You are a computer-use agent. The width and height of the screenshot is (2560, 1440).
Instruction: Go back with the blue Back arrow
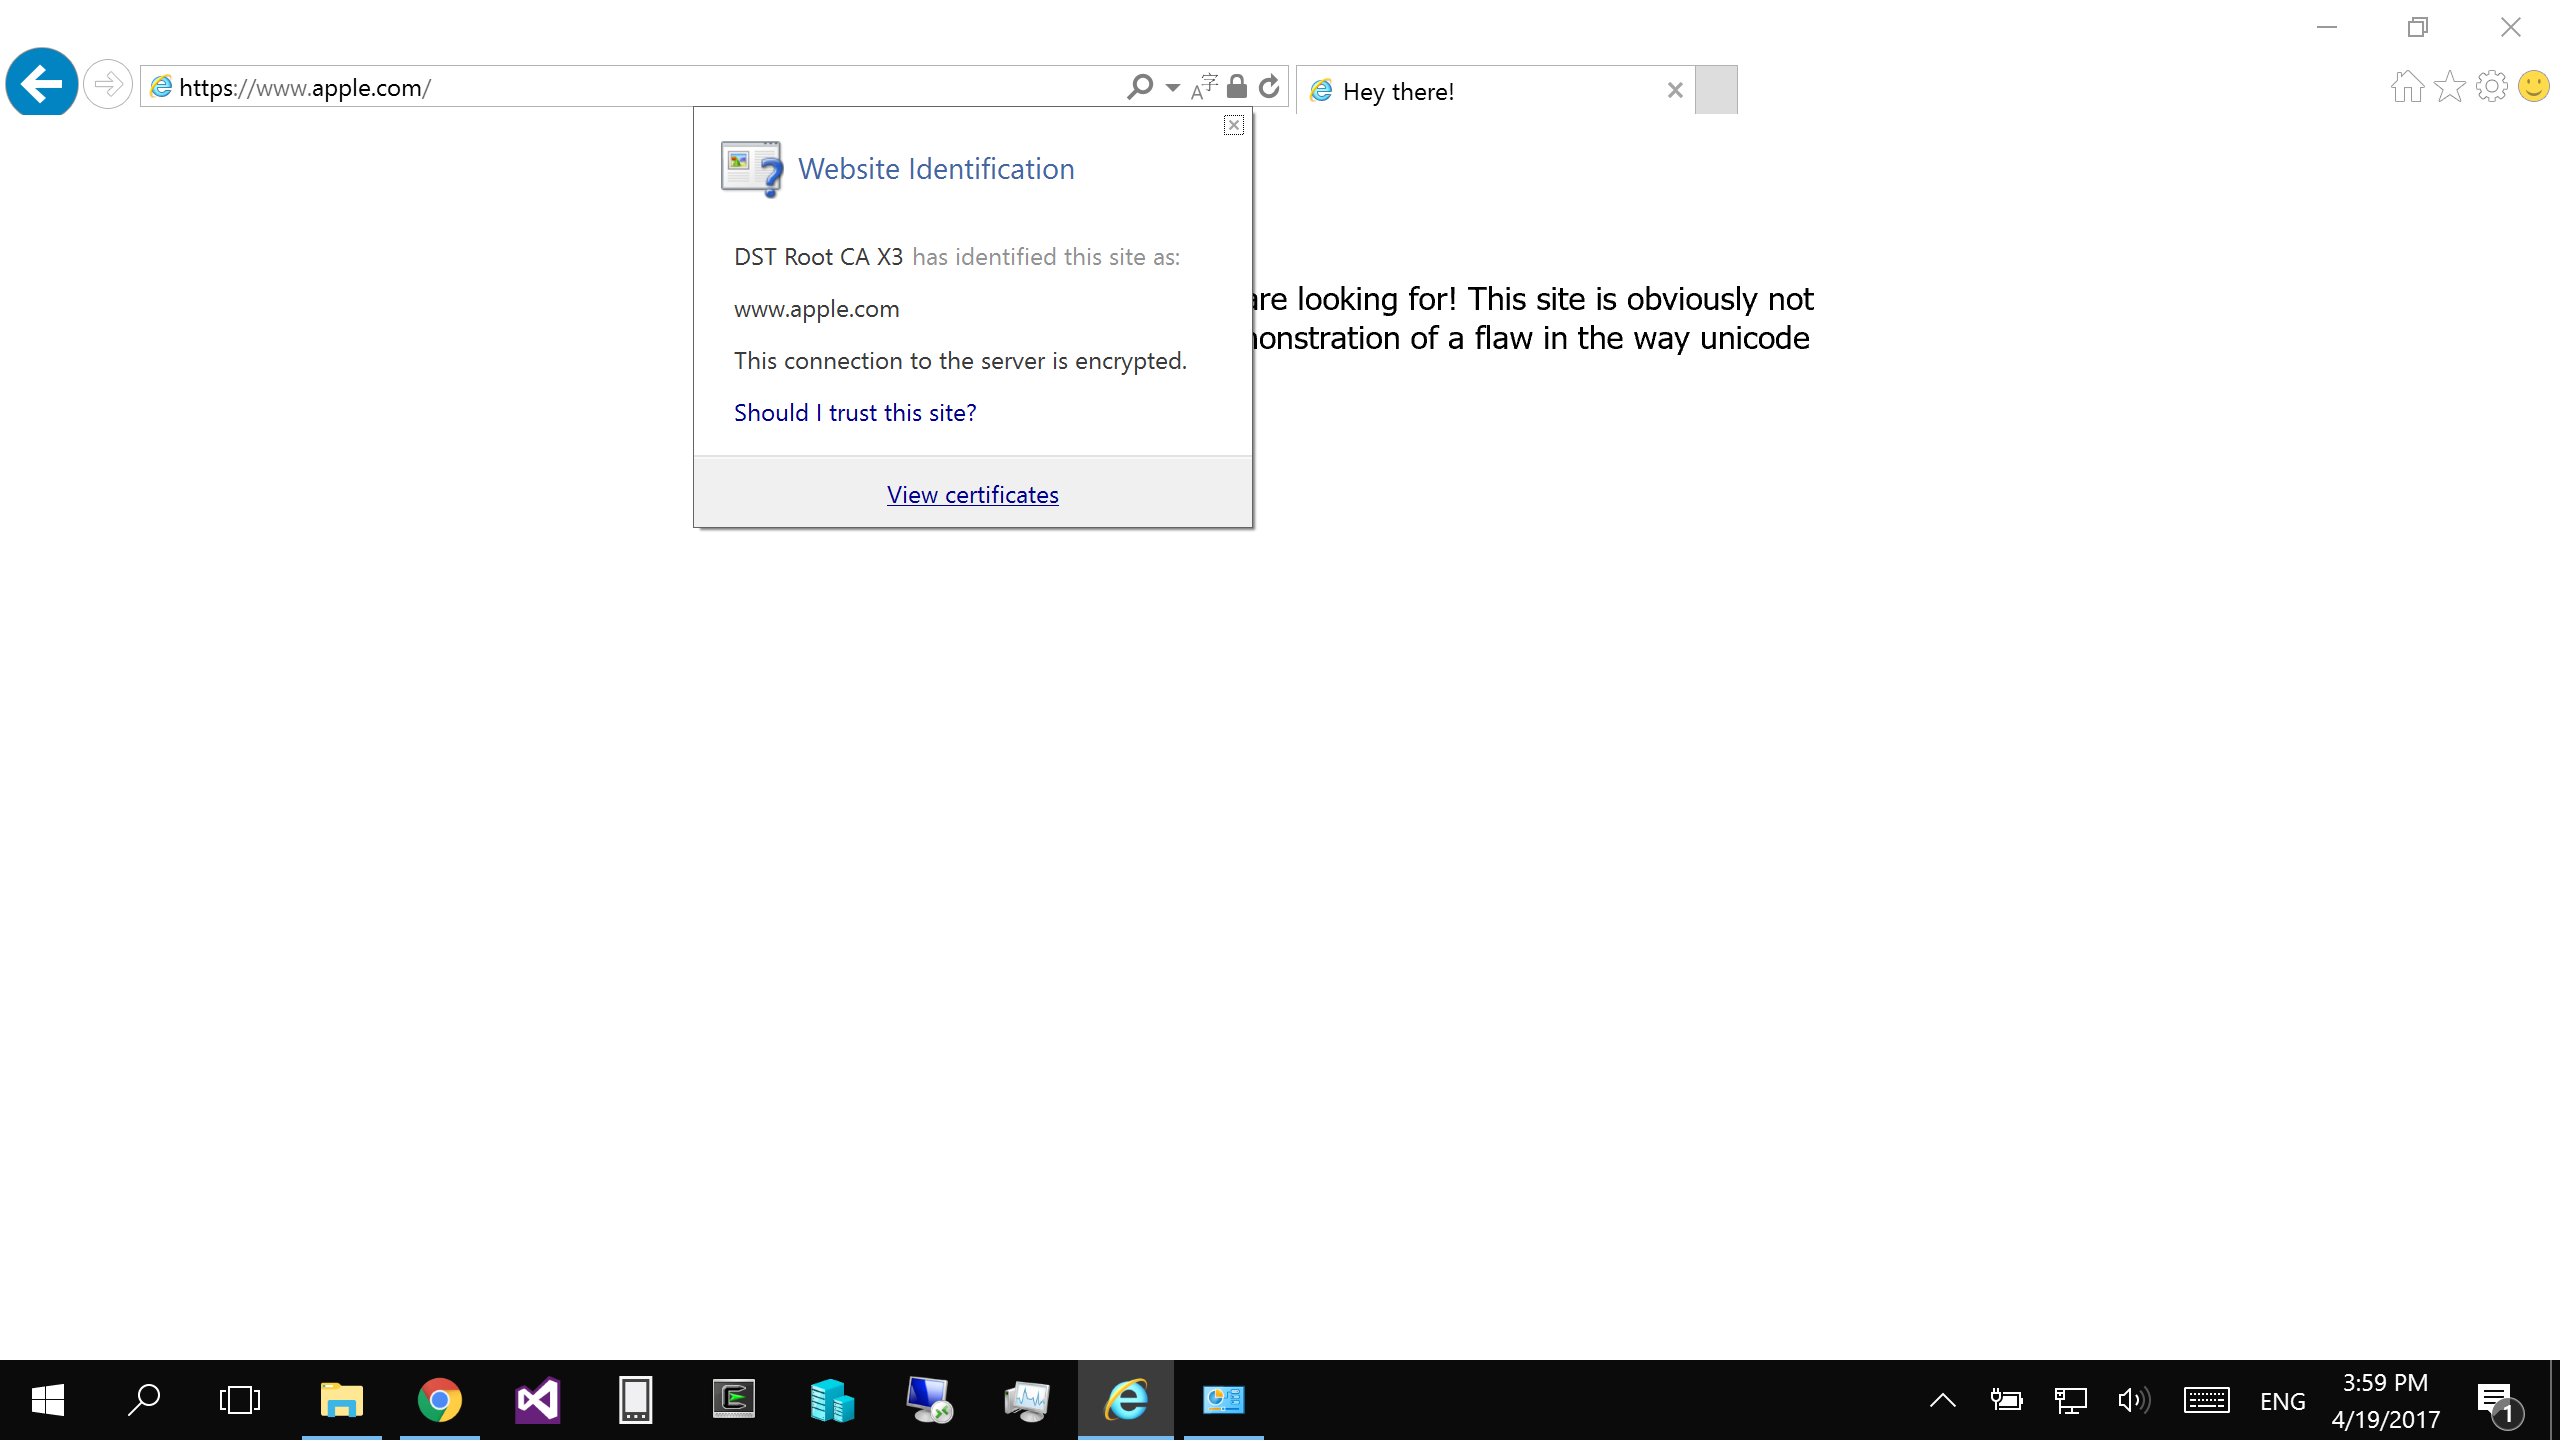(x=41, y=83)
